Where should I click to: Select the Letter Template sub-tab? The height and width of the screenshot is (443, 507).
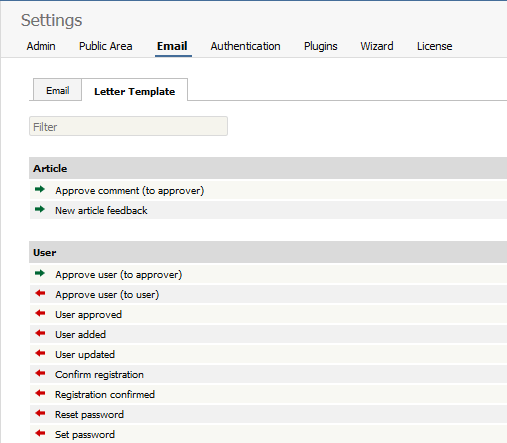click(135, 91)
